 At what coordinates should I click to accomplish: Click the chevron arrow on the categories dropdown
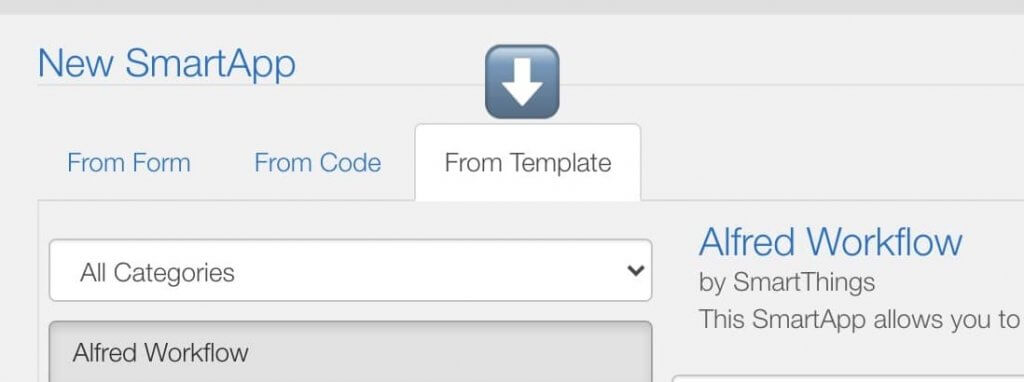point(635,270)
